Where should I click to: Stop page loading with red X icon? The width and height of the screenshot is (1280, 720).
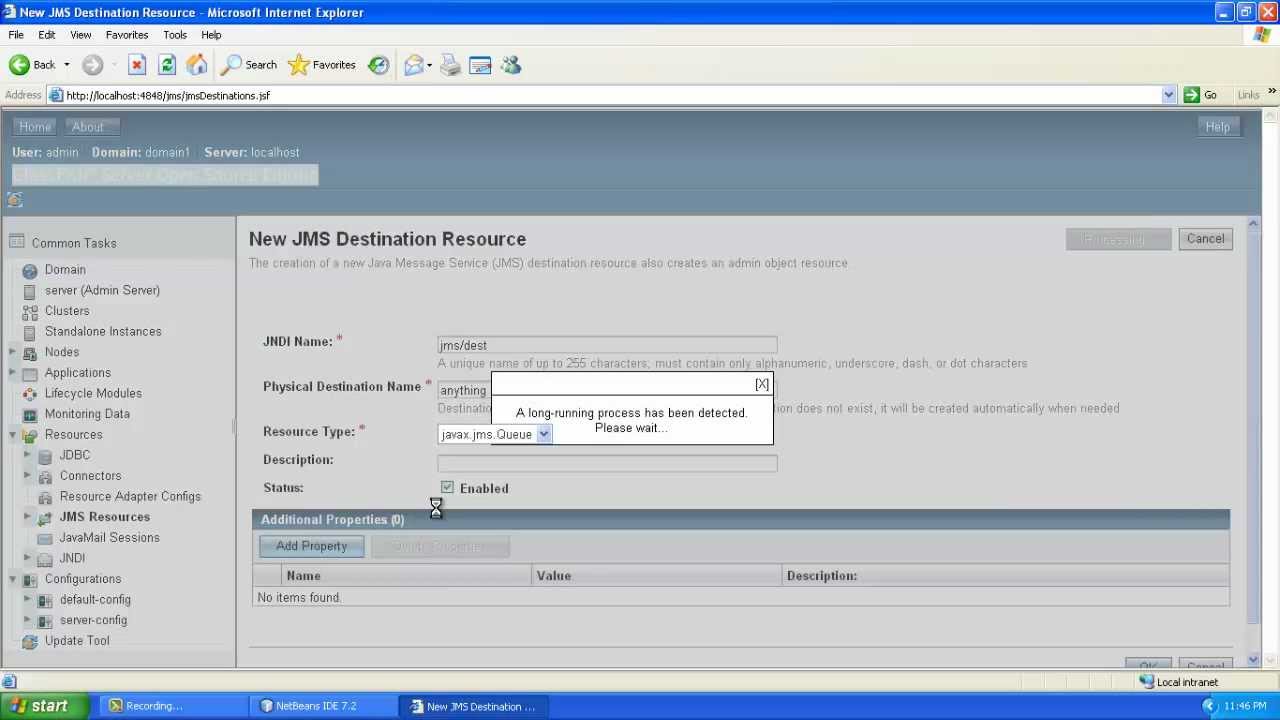[x=137, y=65]
